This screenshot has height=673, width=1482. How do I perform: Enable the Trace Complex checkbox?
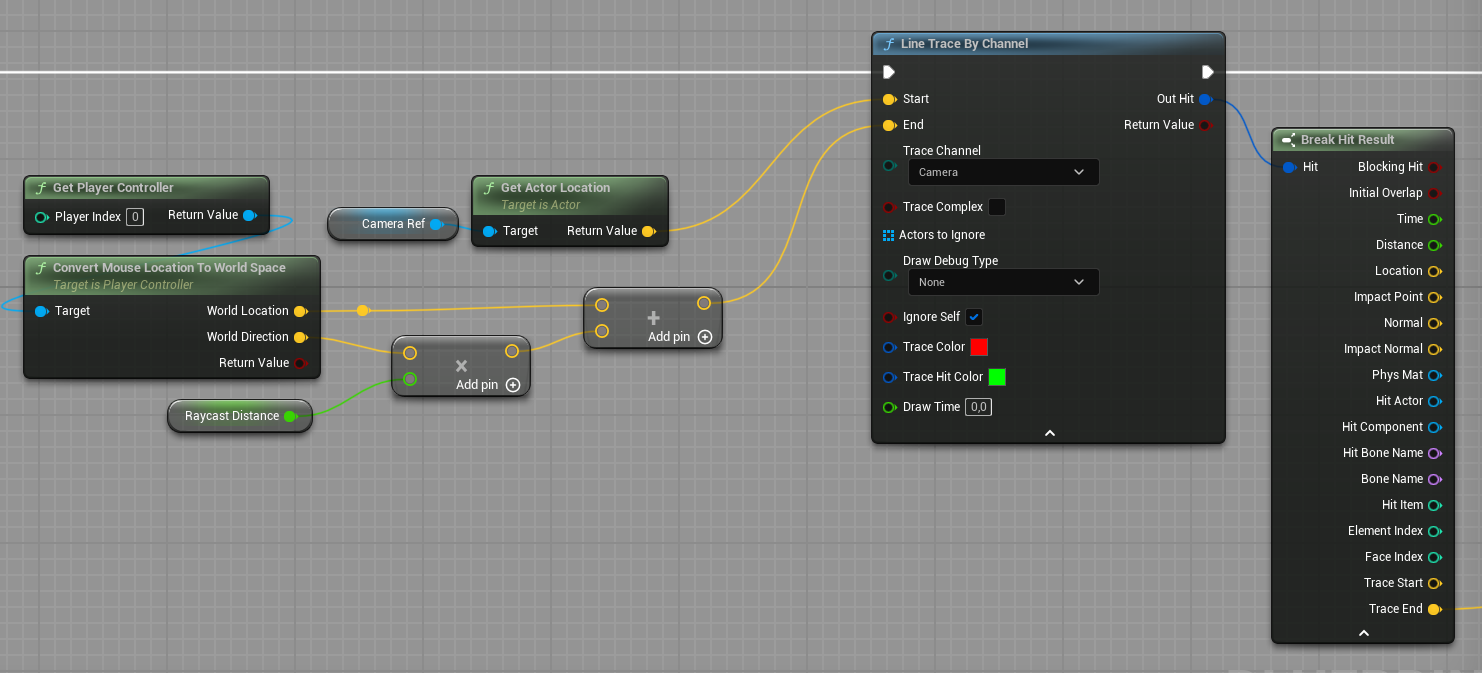pos(997,207)
